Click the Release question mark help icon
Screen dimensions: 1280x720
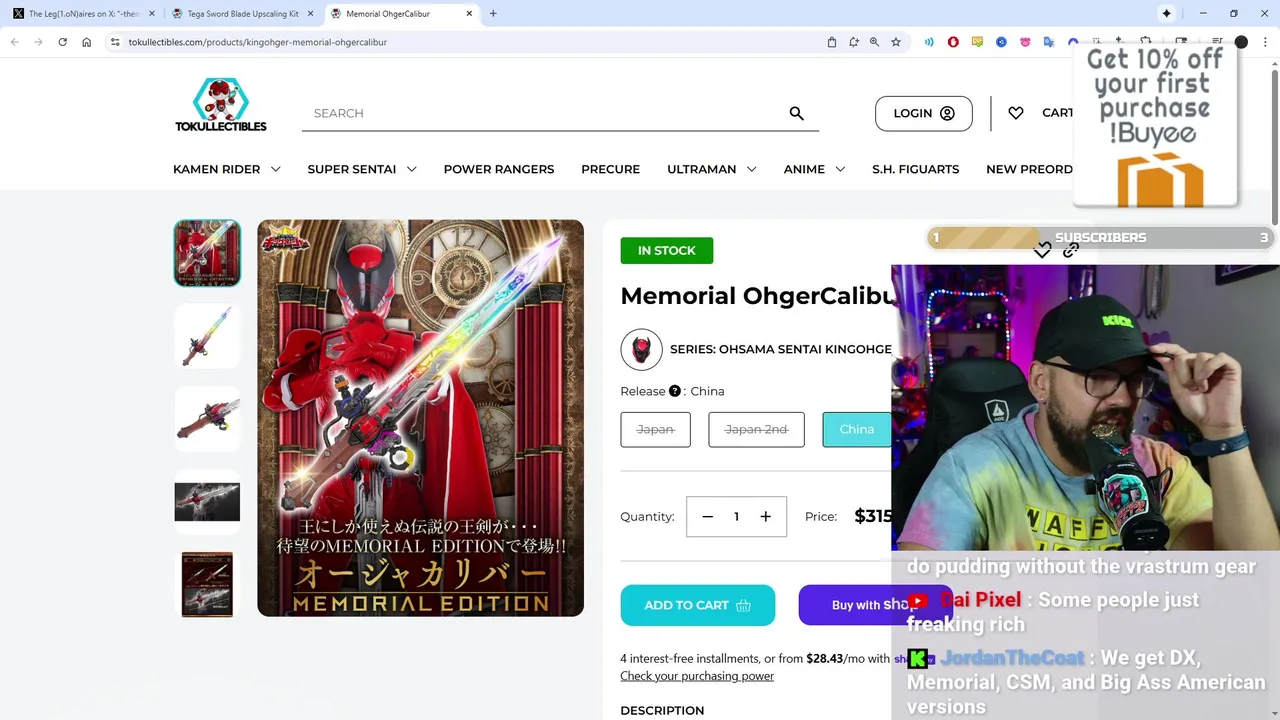pyautogui.click(x=675, y=391)
